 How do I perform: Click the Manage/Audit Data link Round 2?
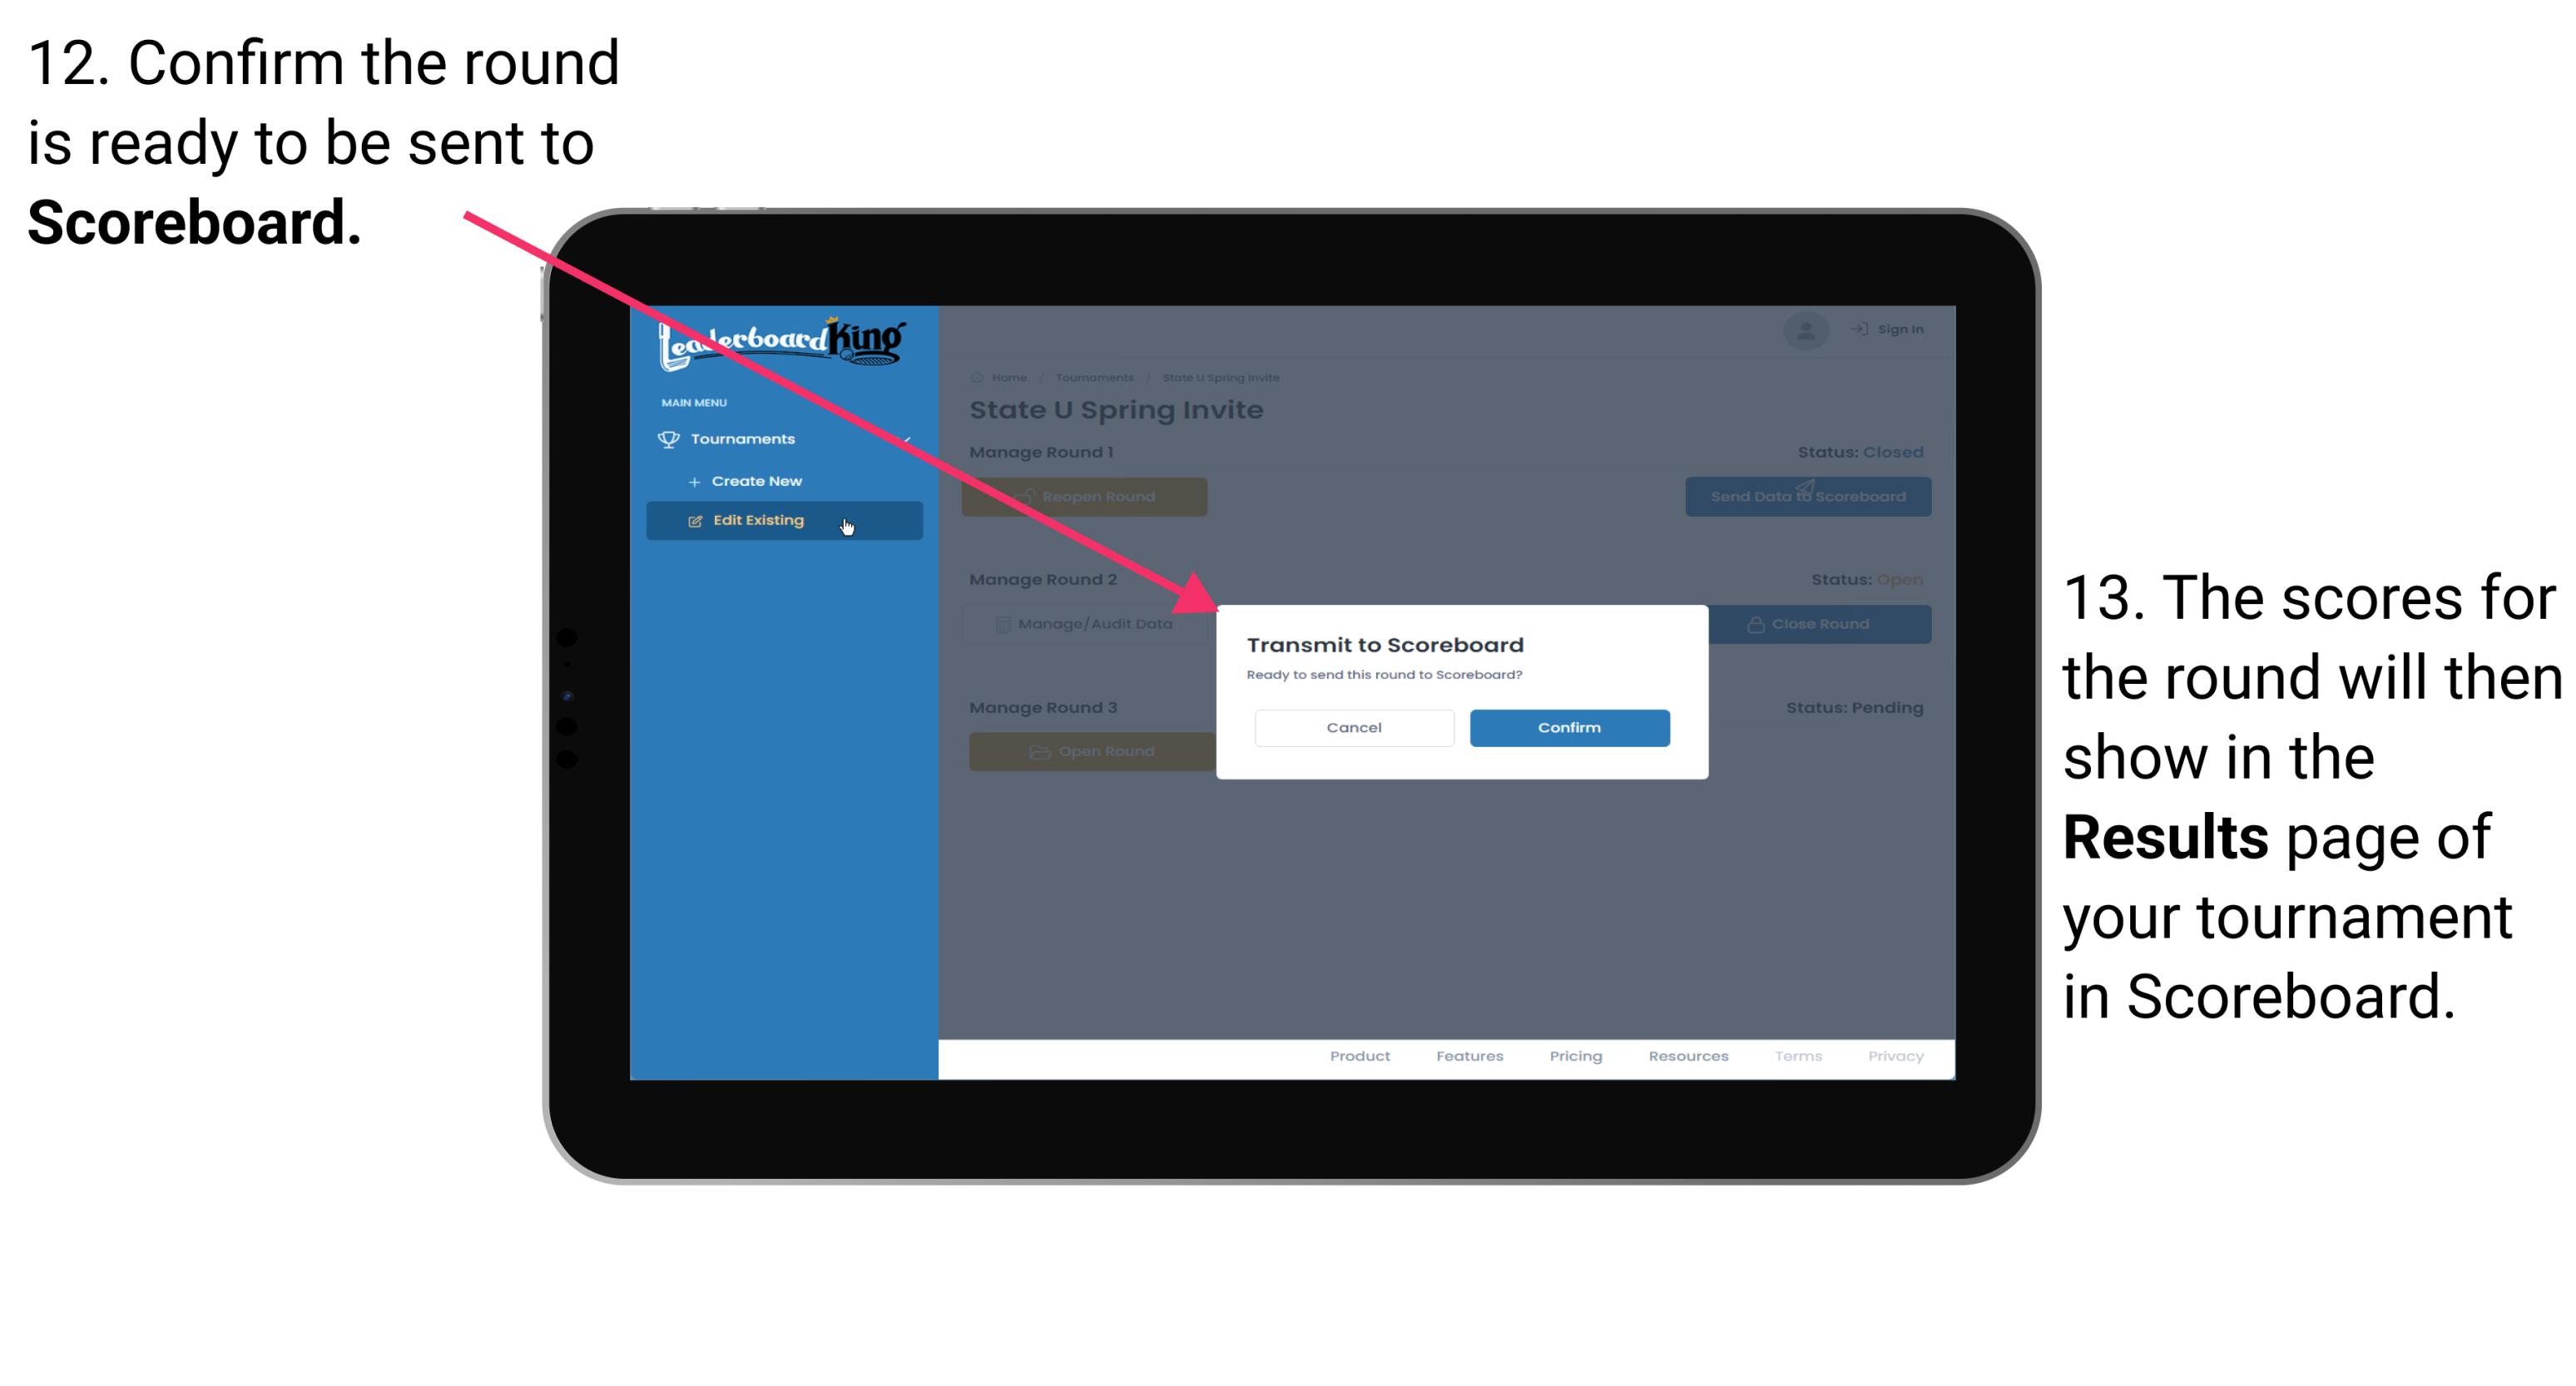point(1091,623)
